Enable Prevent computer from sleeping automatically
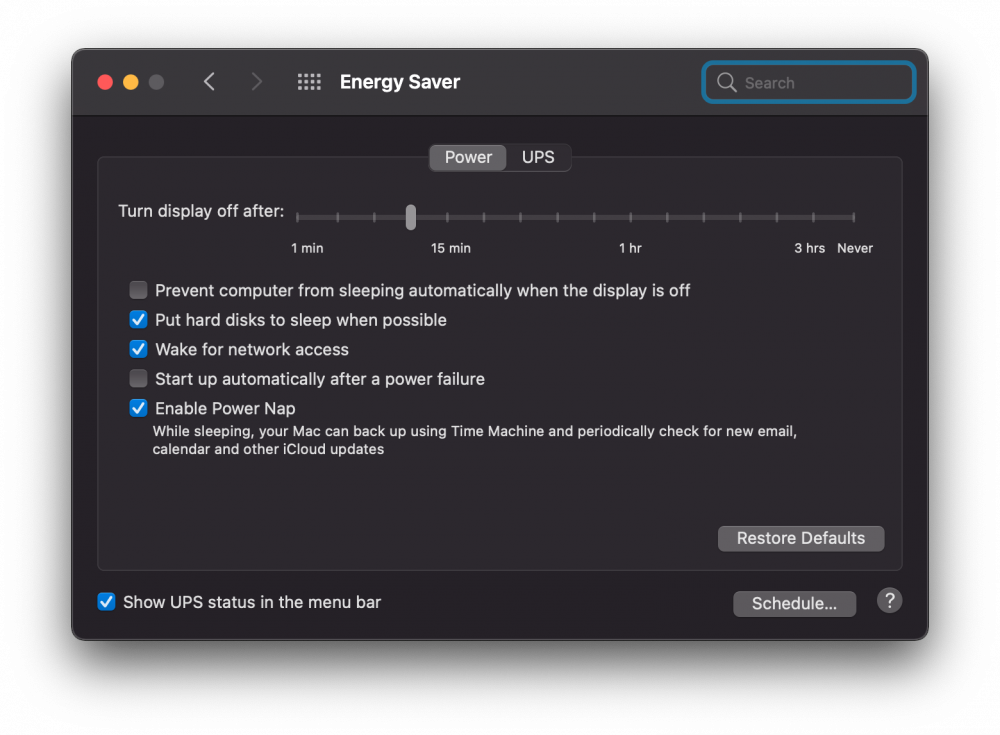Image resolution: width=1000 pixels, height=735 pixels. 138,290
